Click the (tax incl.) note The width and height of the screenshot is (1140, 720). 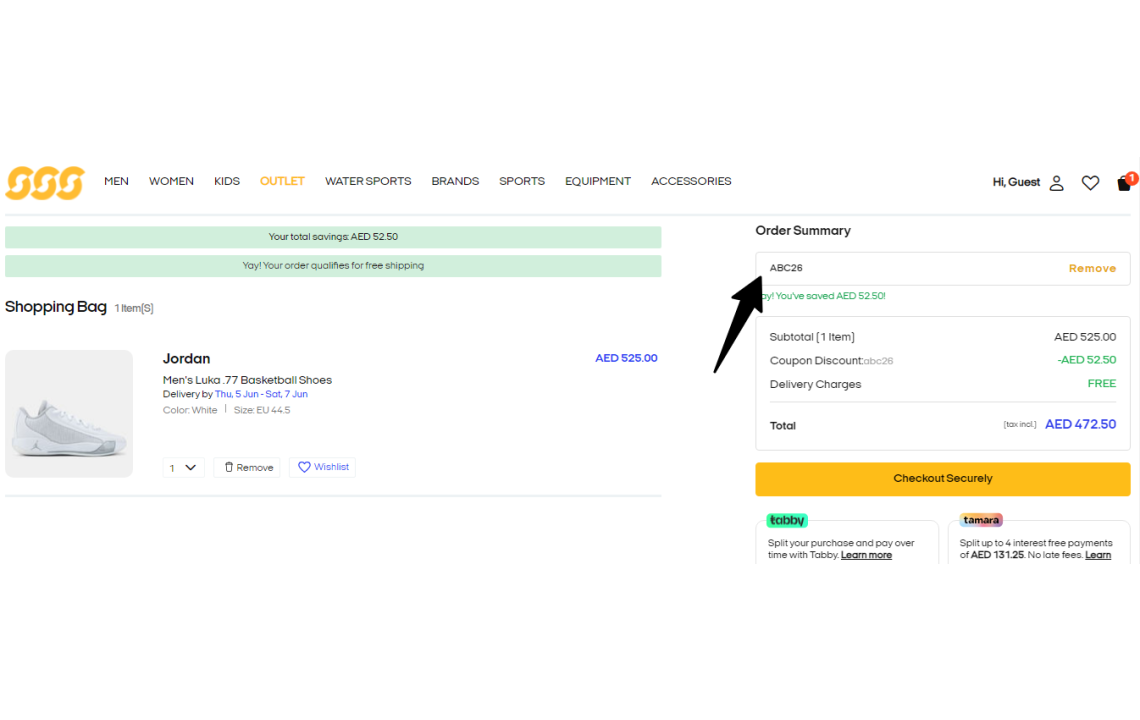tap(1019, 424)
